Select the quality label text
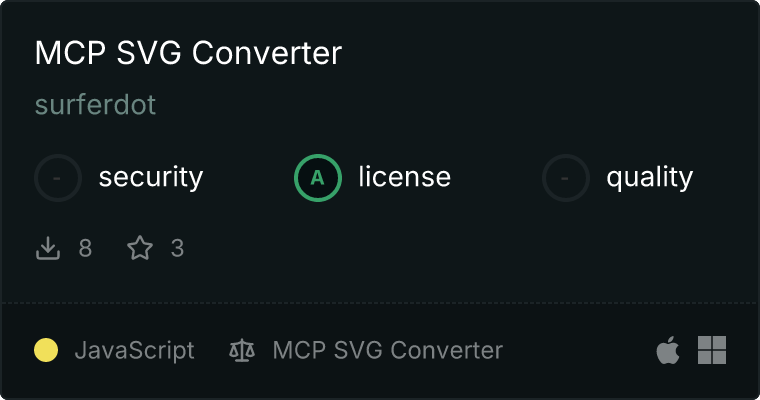The image size is (760, 400). (x=649, y=178)
